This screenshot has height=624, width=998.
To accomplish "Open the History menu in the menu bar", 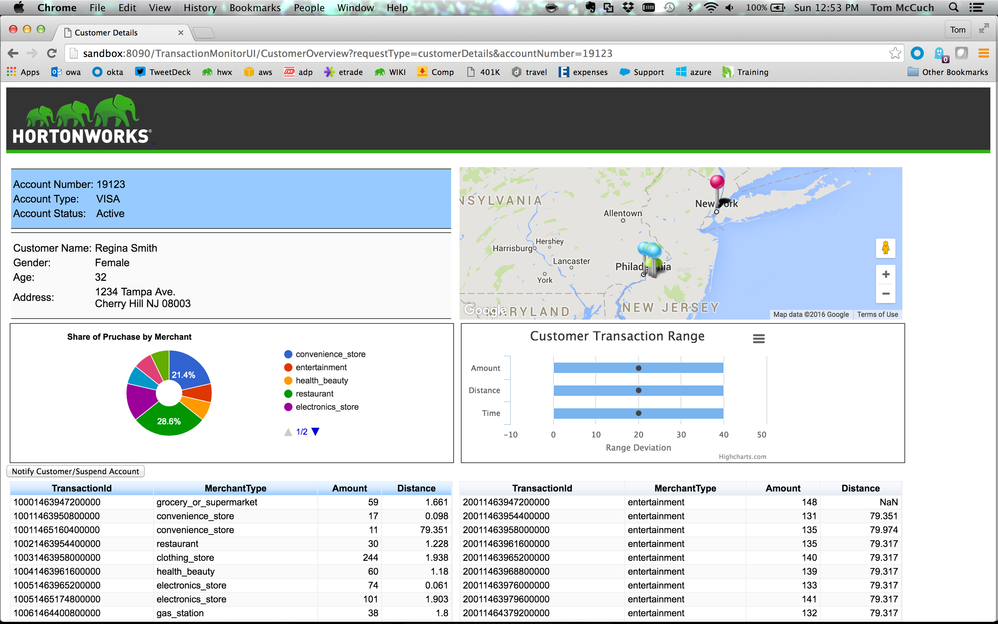I will [x=199, y=8].
